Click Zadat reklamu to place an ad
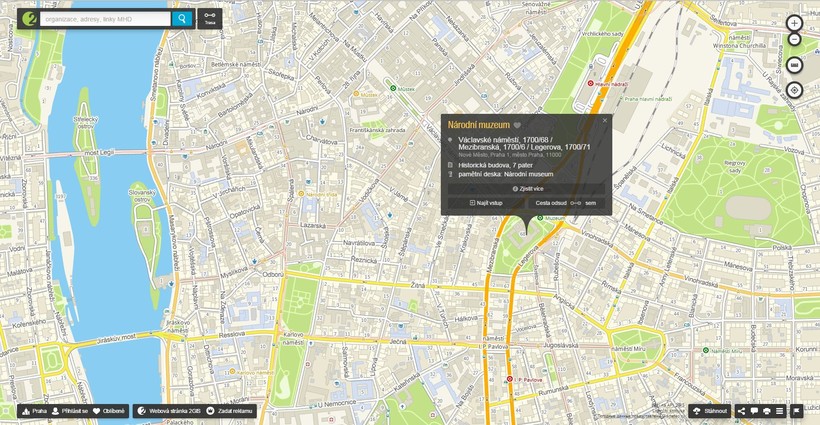This screenshot has width=820, height=425. click(231, 411)
